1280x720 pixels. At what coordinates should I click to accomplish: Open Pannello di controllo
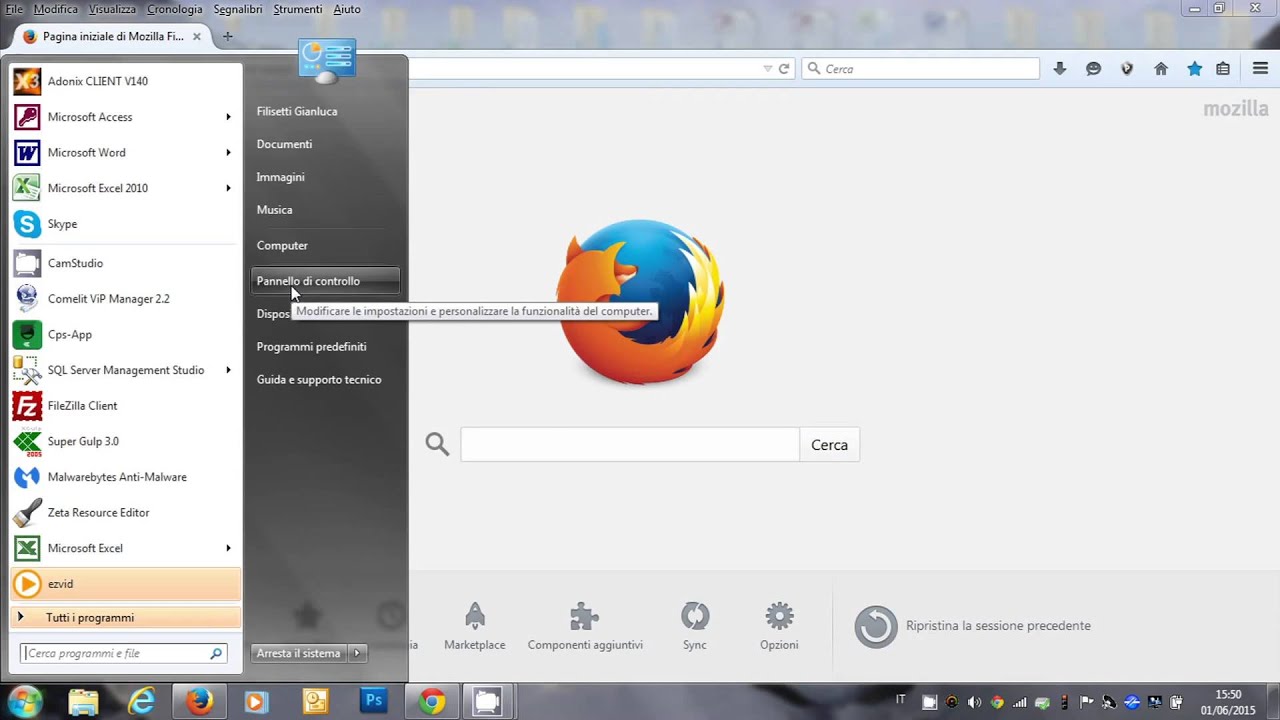(x=326, y=281)
